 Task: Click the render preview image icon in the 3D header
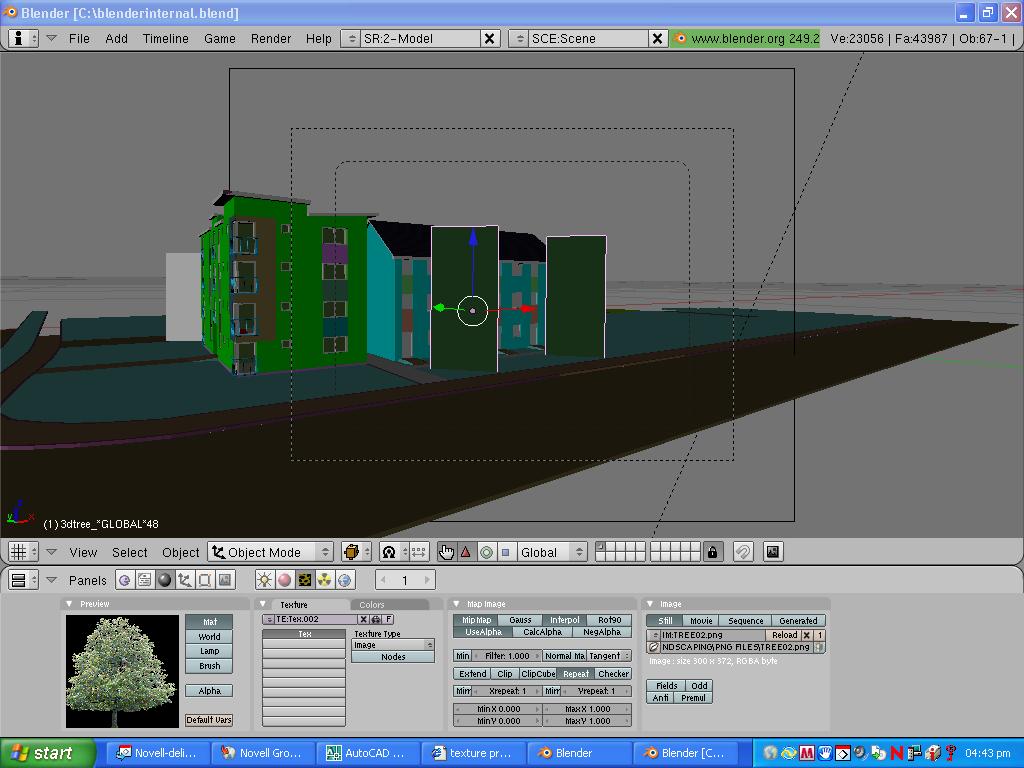[x=773, y=552]
